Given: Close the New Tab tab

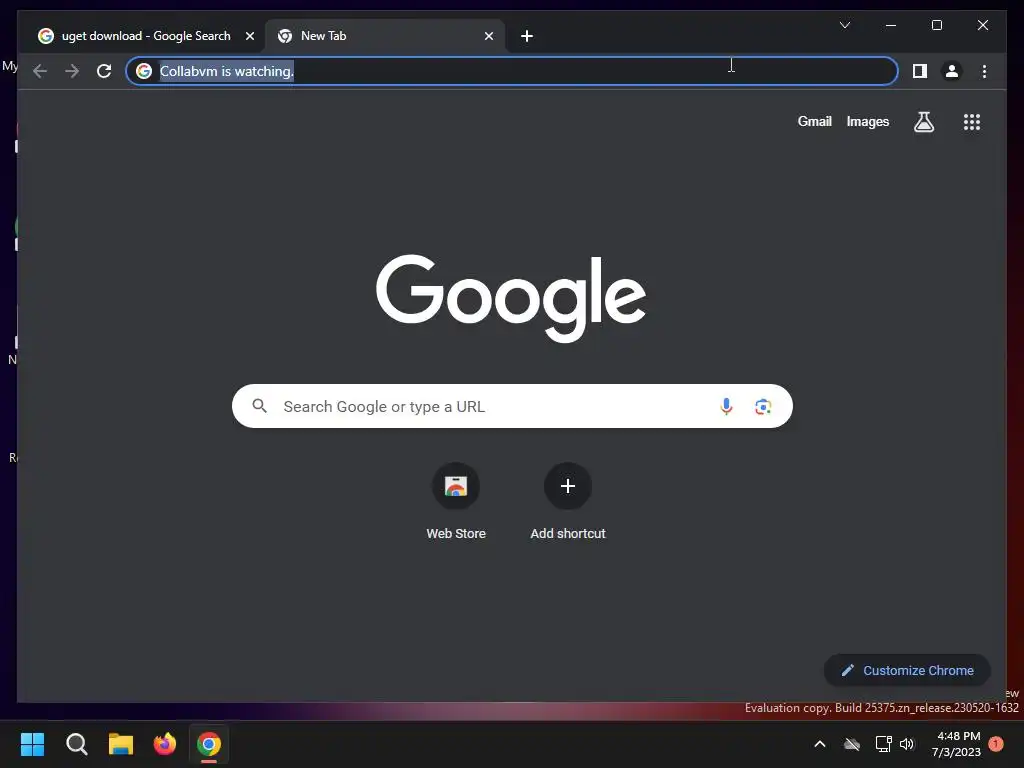Looking at the screenshot, I should pyautogui.click(x=488, y=36).
